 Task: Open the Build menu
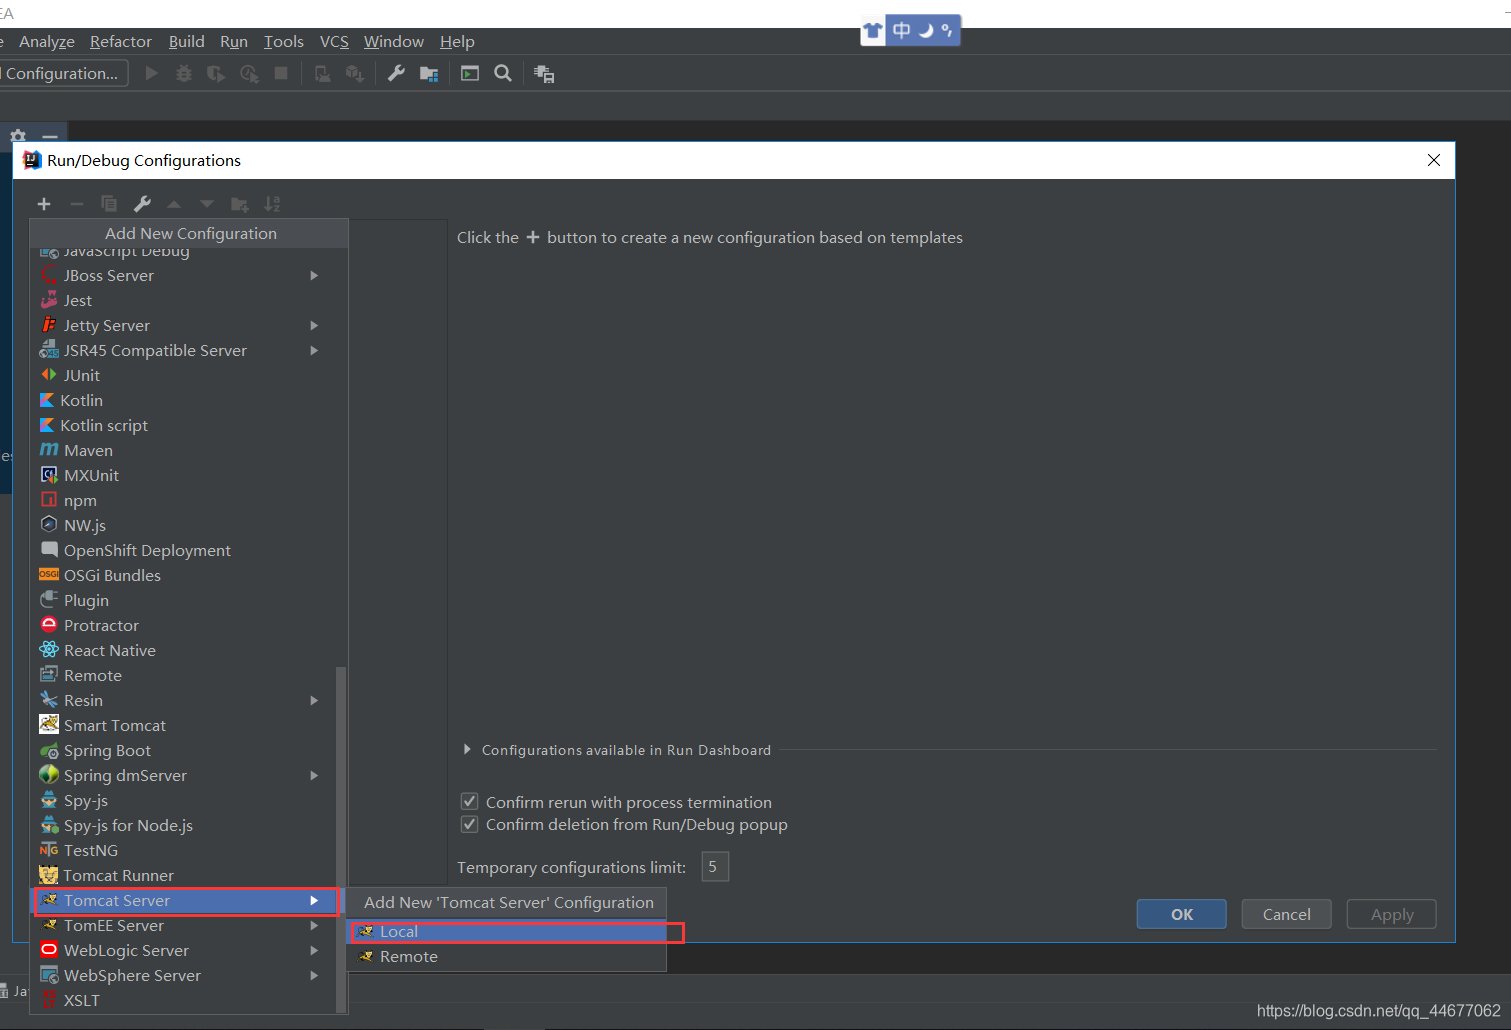186,41
